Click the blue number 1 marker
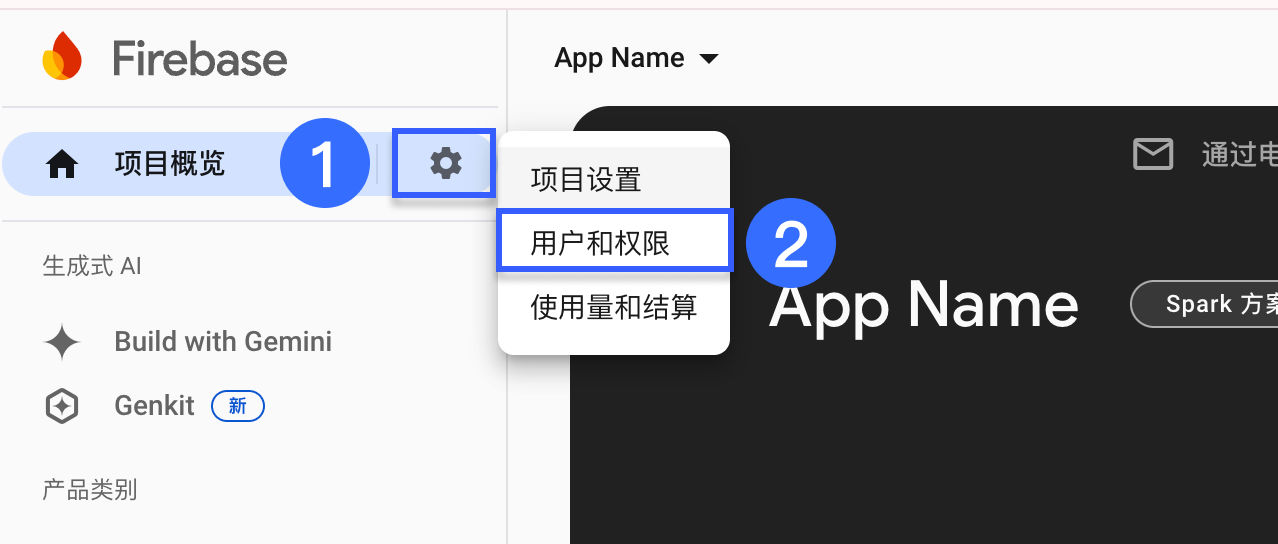Viewport: 1278px width, 544px height. pos(325,163)
